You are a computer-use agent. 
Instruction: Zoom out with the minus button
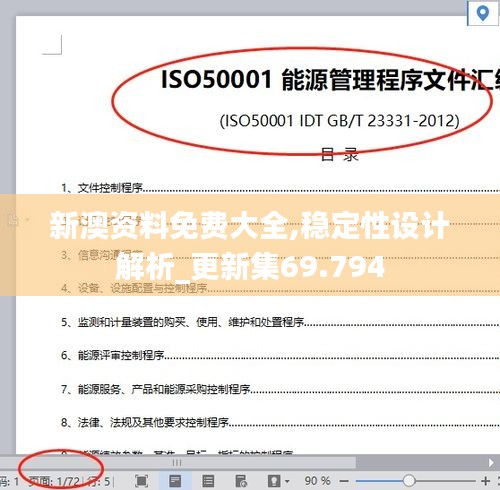pyautogui.click(x=344, y=481)
